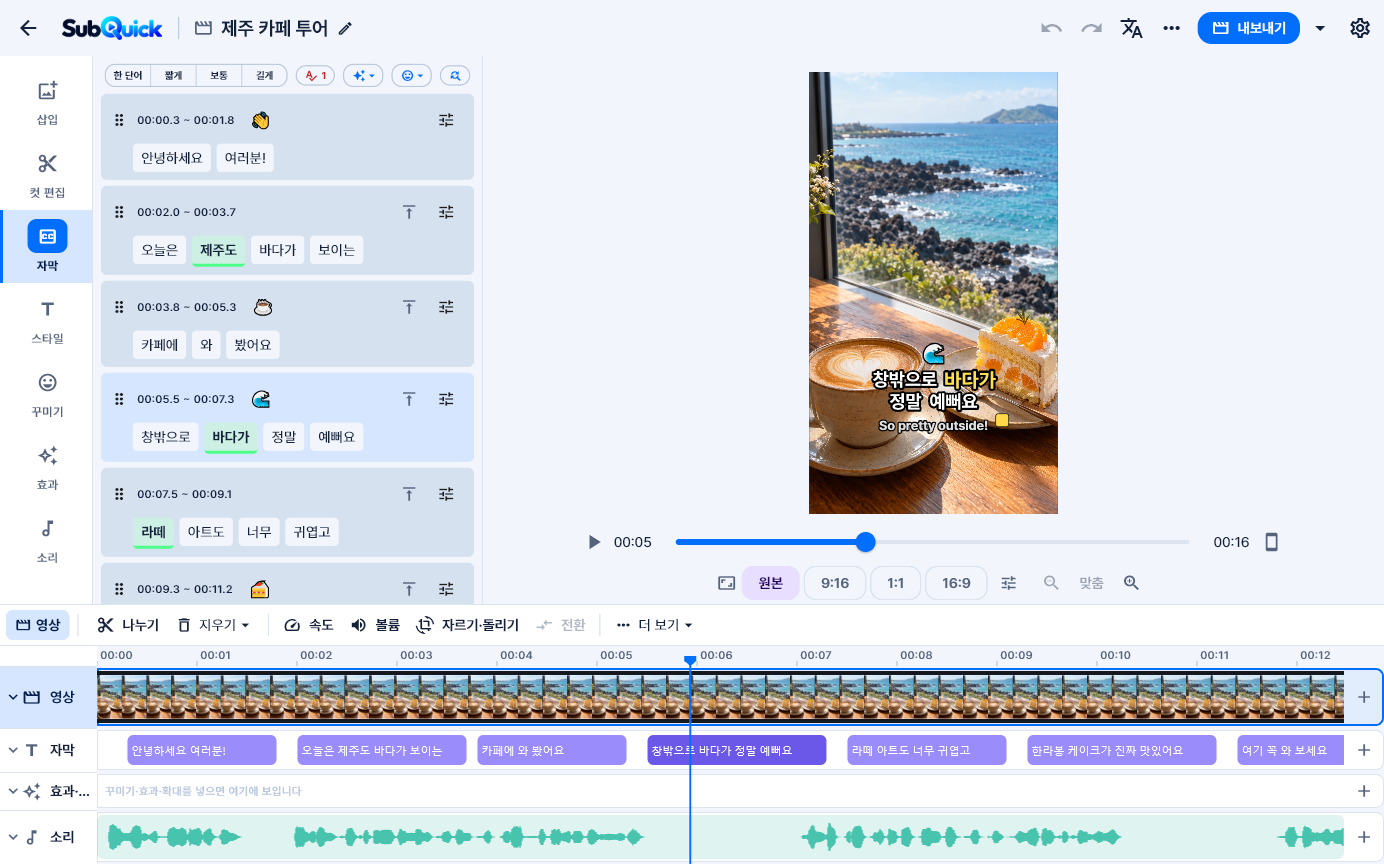Open the emoji dropdown above subtitle list

point(411,75)
